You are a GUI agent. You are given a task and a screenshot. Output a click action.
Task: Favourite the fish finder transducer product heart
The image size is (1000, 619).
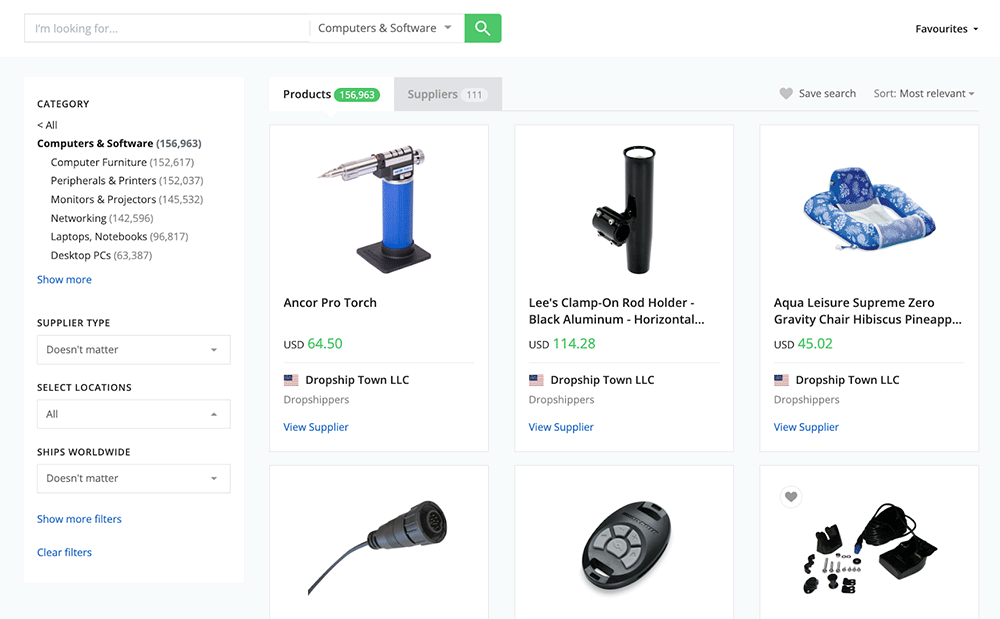[791, 497]
